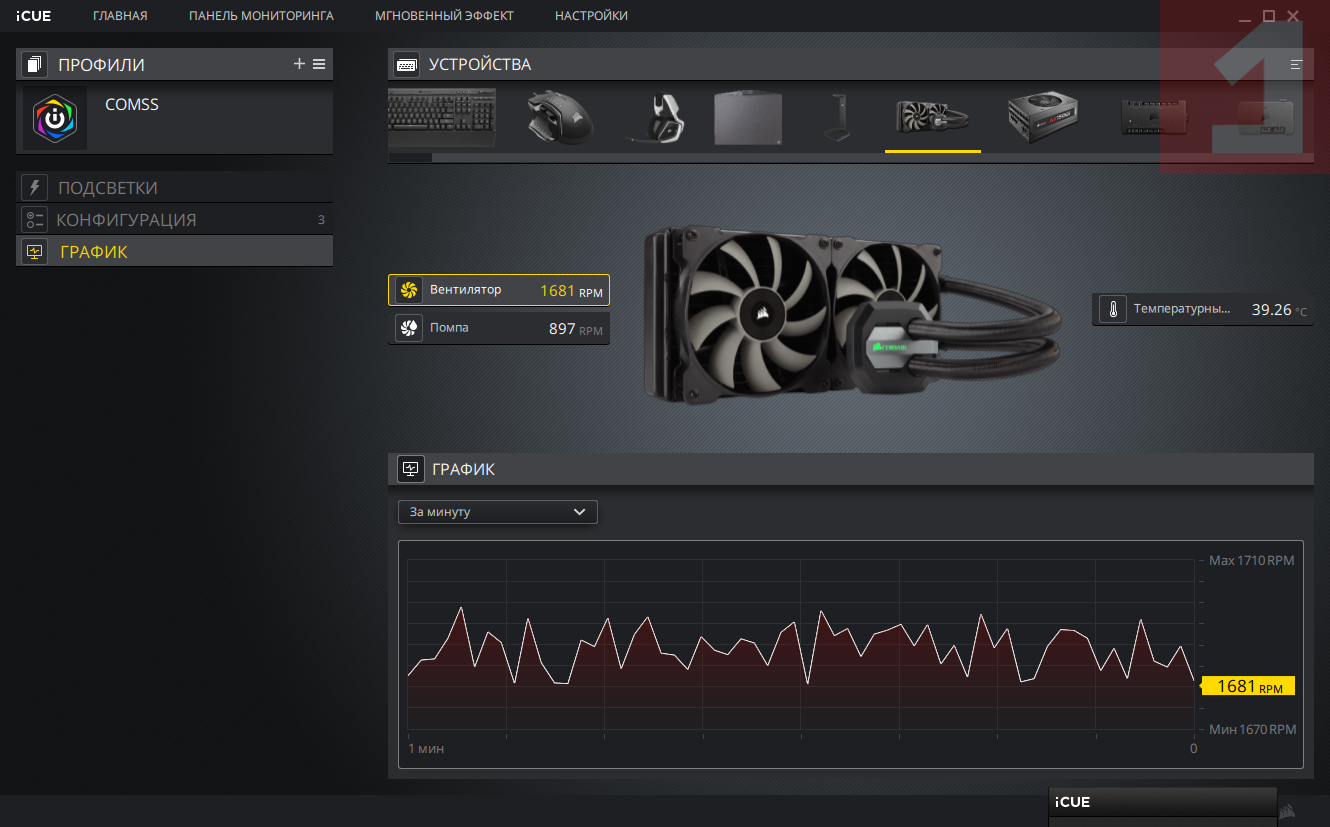The height and width of the screenshot is (827, 1330).
Task: Click the ПОДСВЕТКИ lightning bolt icon
Action: pyautogui.click(x=35, y=187)
